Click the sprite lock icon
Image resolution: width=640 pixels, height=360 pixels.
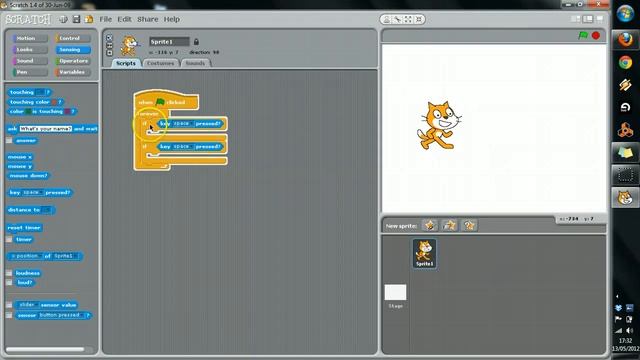[196, 42]
